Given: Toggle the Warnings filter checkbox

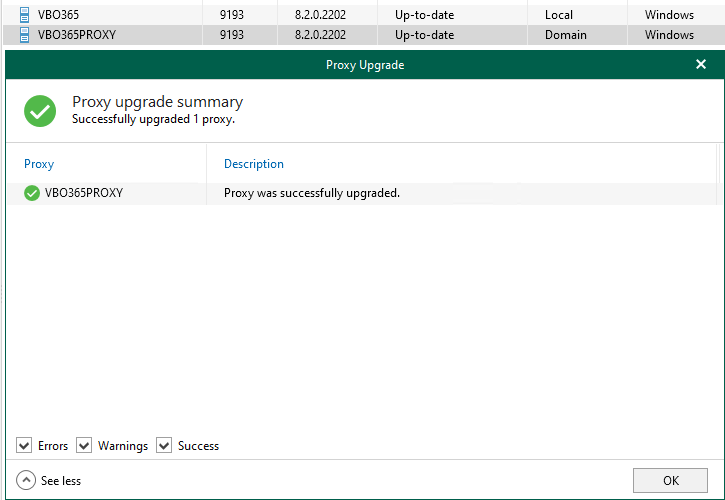Looking at the screenshot, I should coord(84,446).
